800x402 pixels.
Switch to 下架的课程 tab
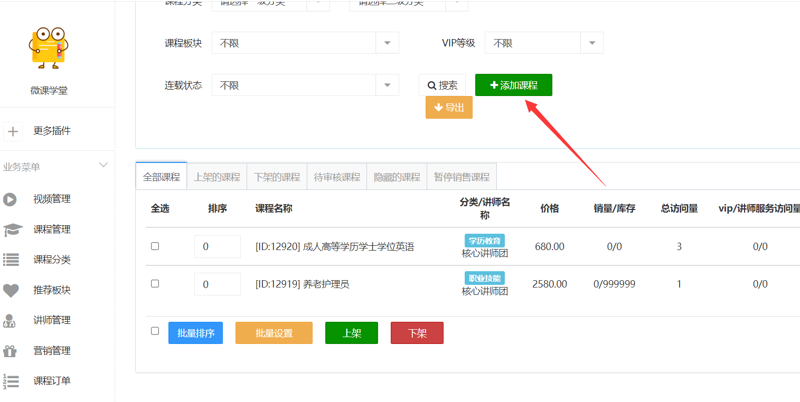[x=277, y=177]
